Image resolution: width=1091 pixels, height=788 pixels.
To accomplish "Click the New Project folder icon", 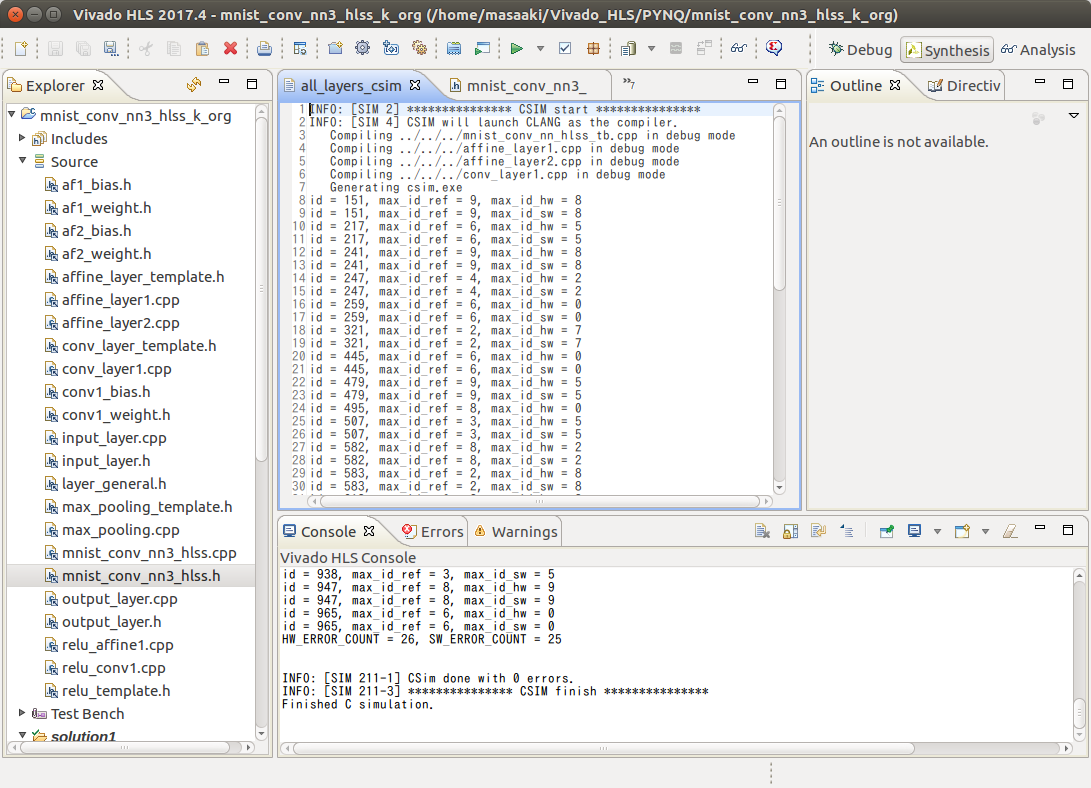I will coord(335,48).
